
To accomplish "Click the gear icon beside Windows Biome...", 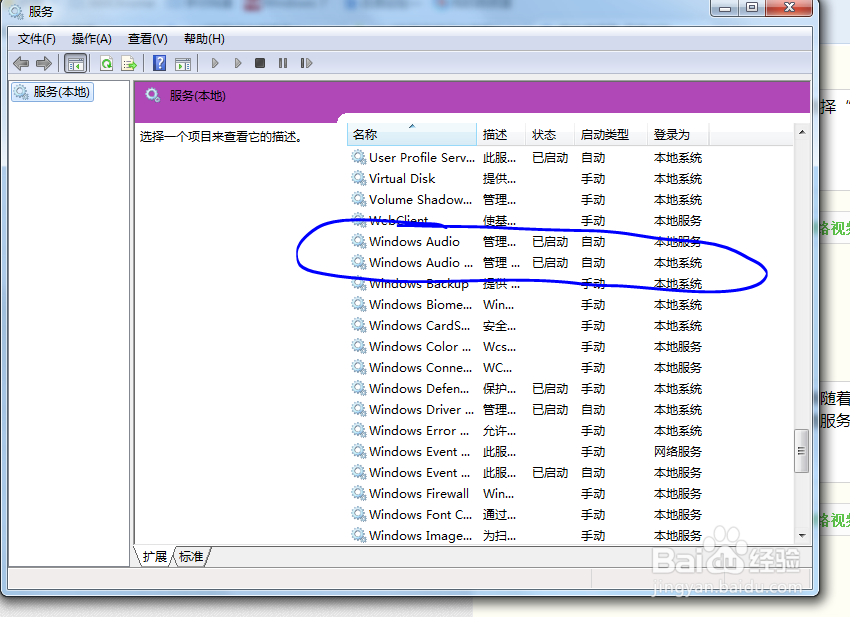I will pyautogui.click(x=358, y=304).
